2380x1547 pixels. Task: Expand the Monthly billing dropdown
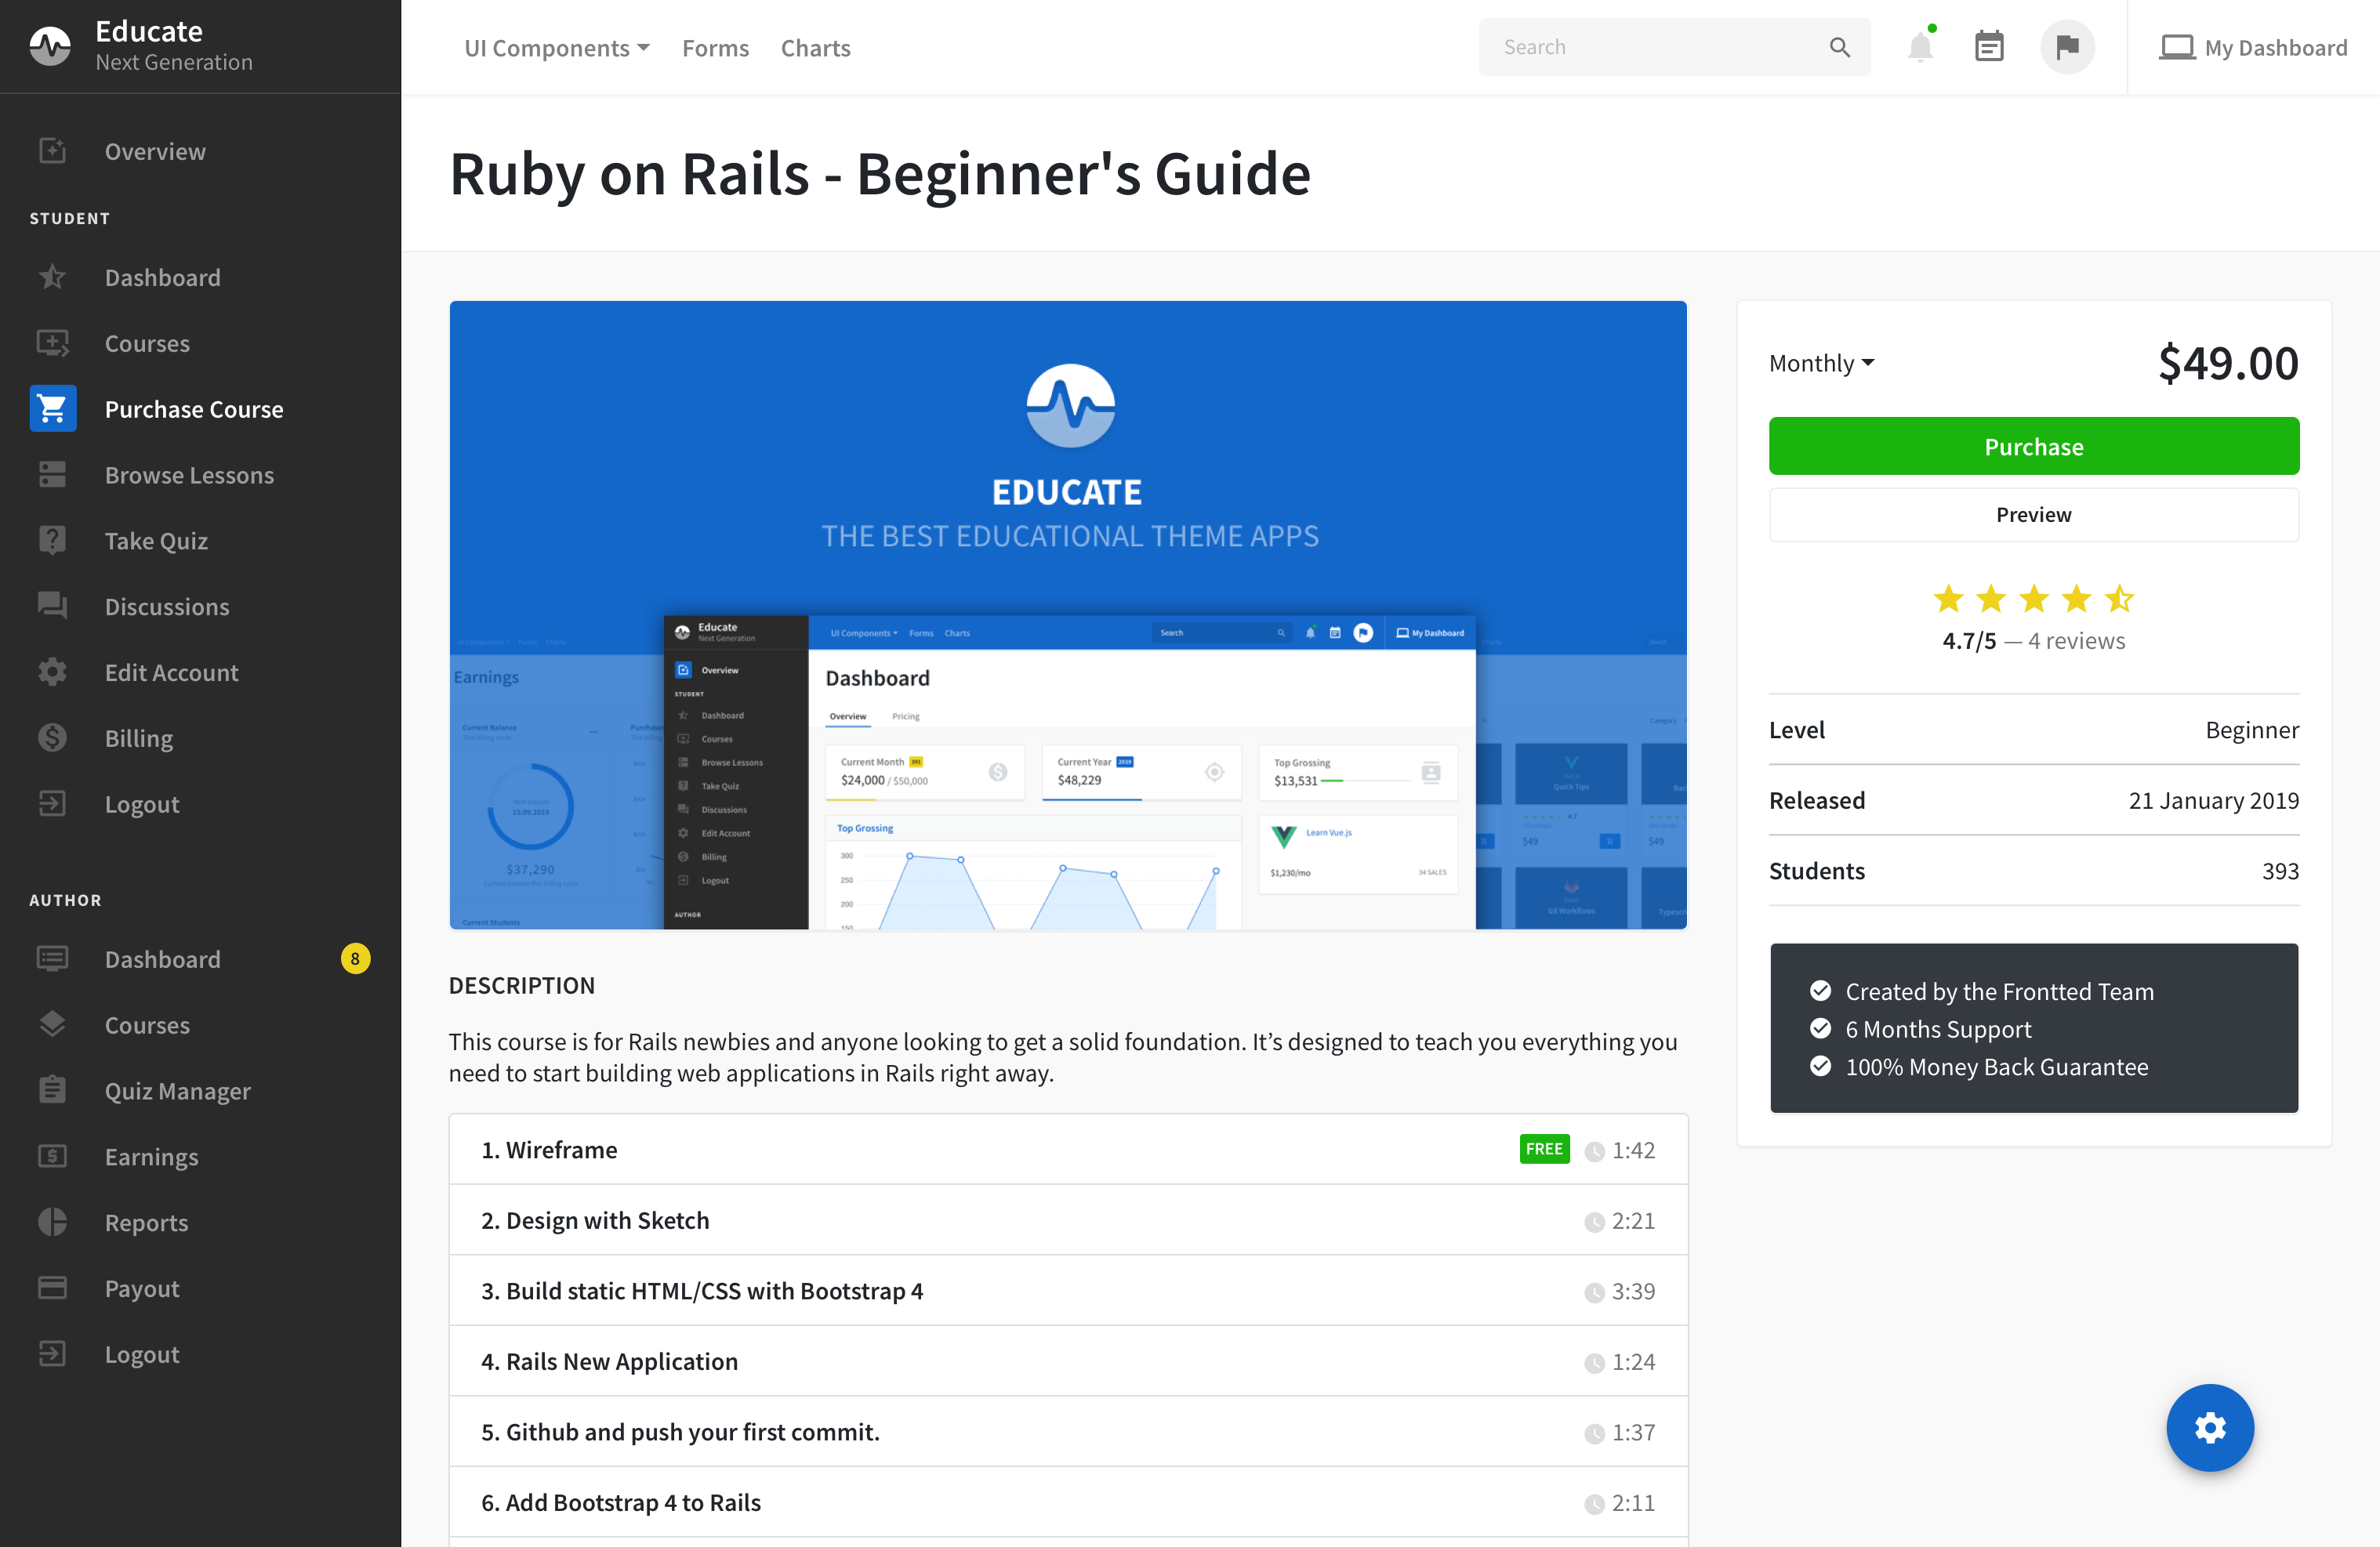(1821, 363)
